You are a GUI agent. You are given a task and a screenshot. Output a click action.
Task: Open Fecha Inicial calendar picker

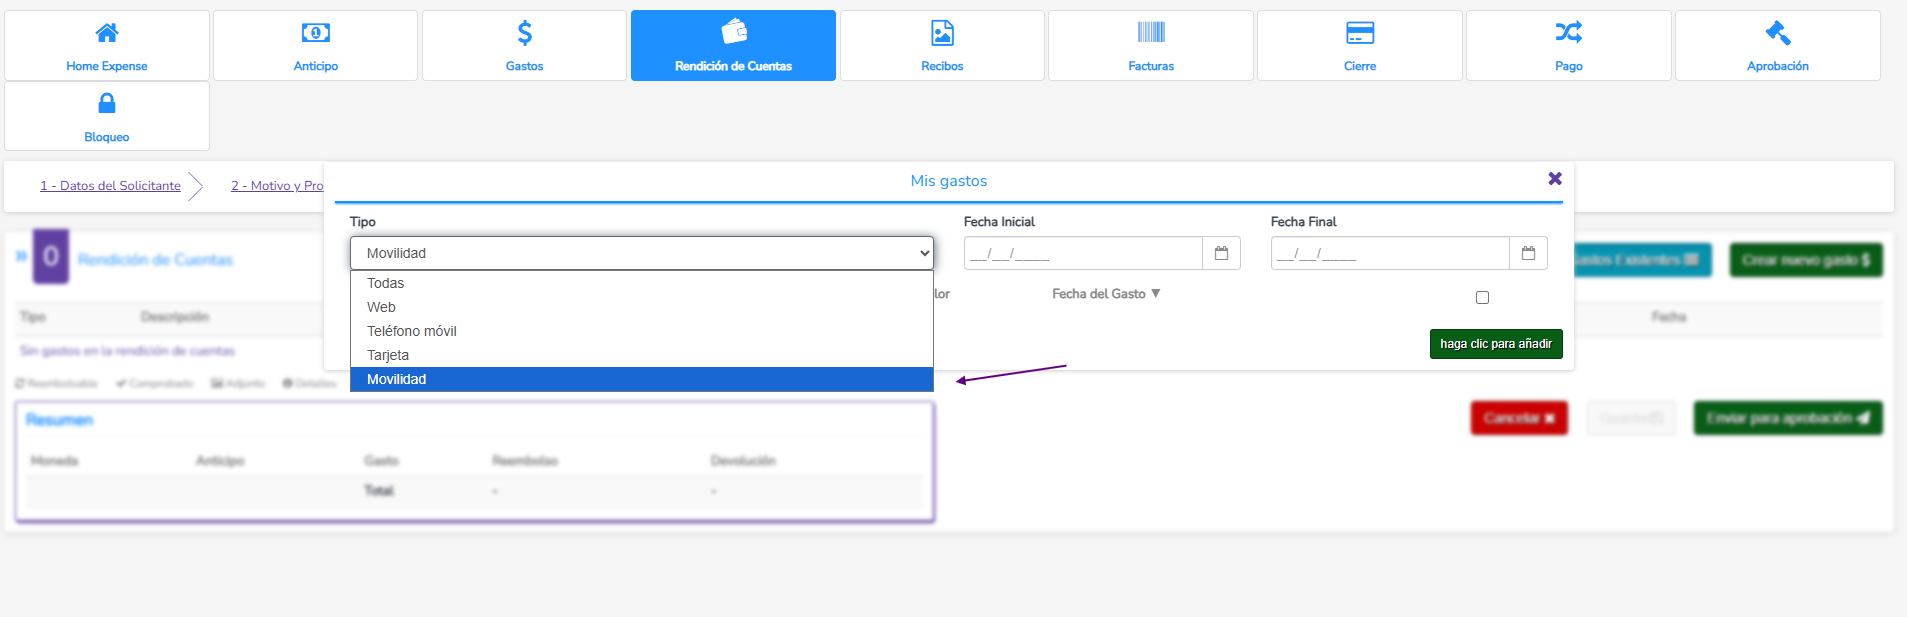click(1221, 254)
